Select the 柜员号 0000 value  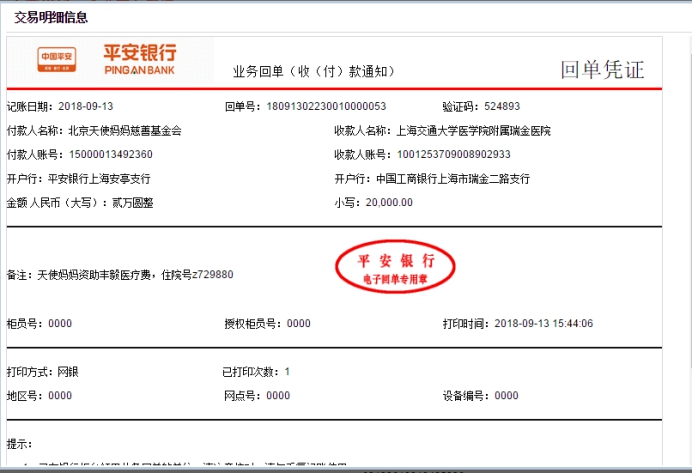tap(60, 323)
